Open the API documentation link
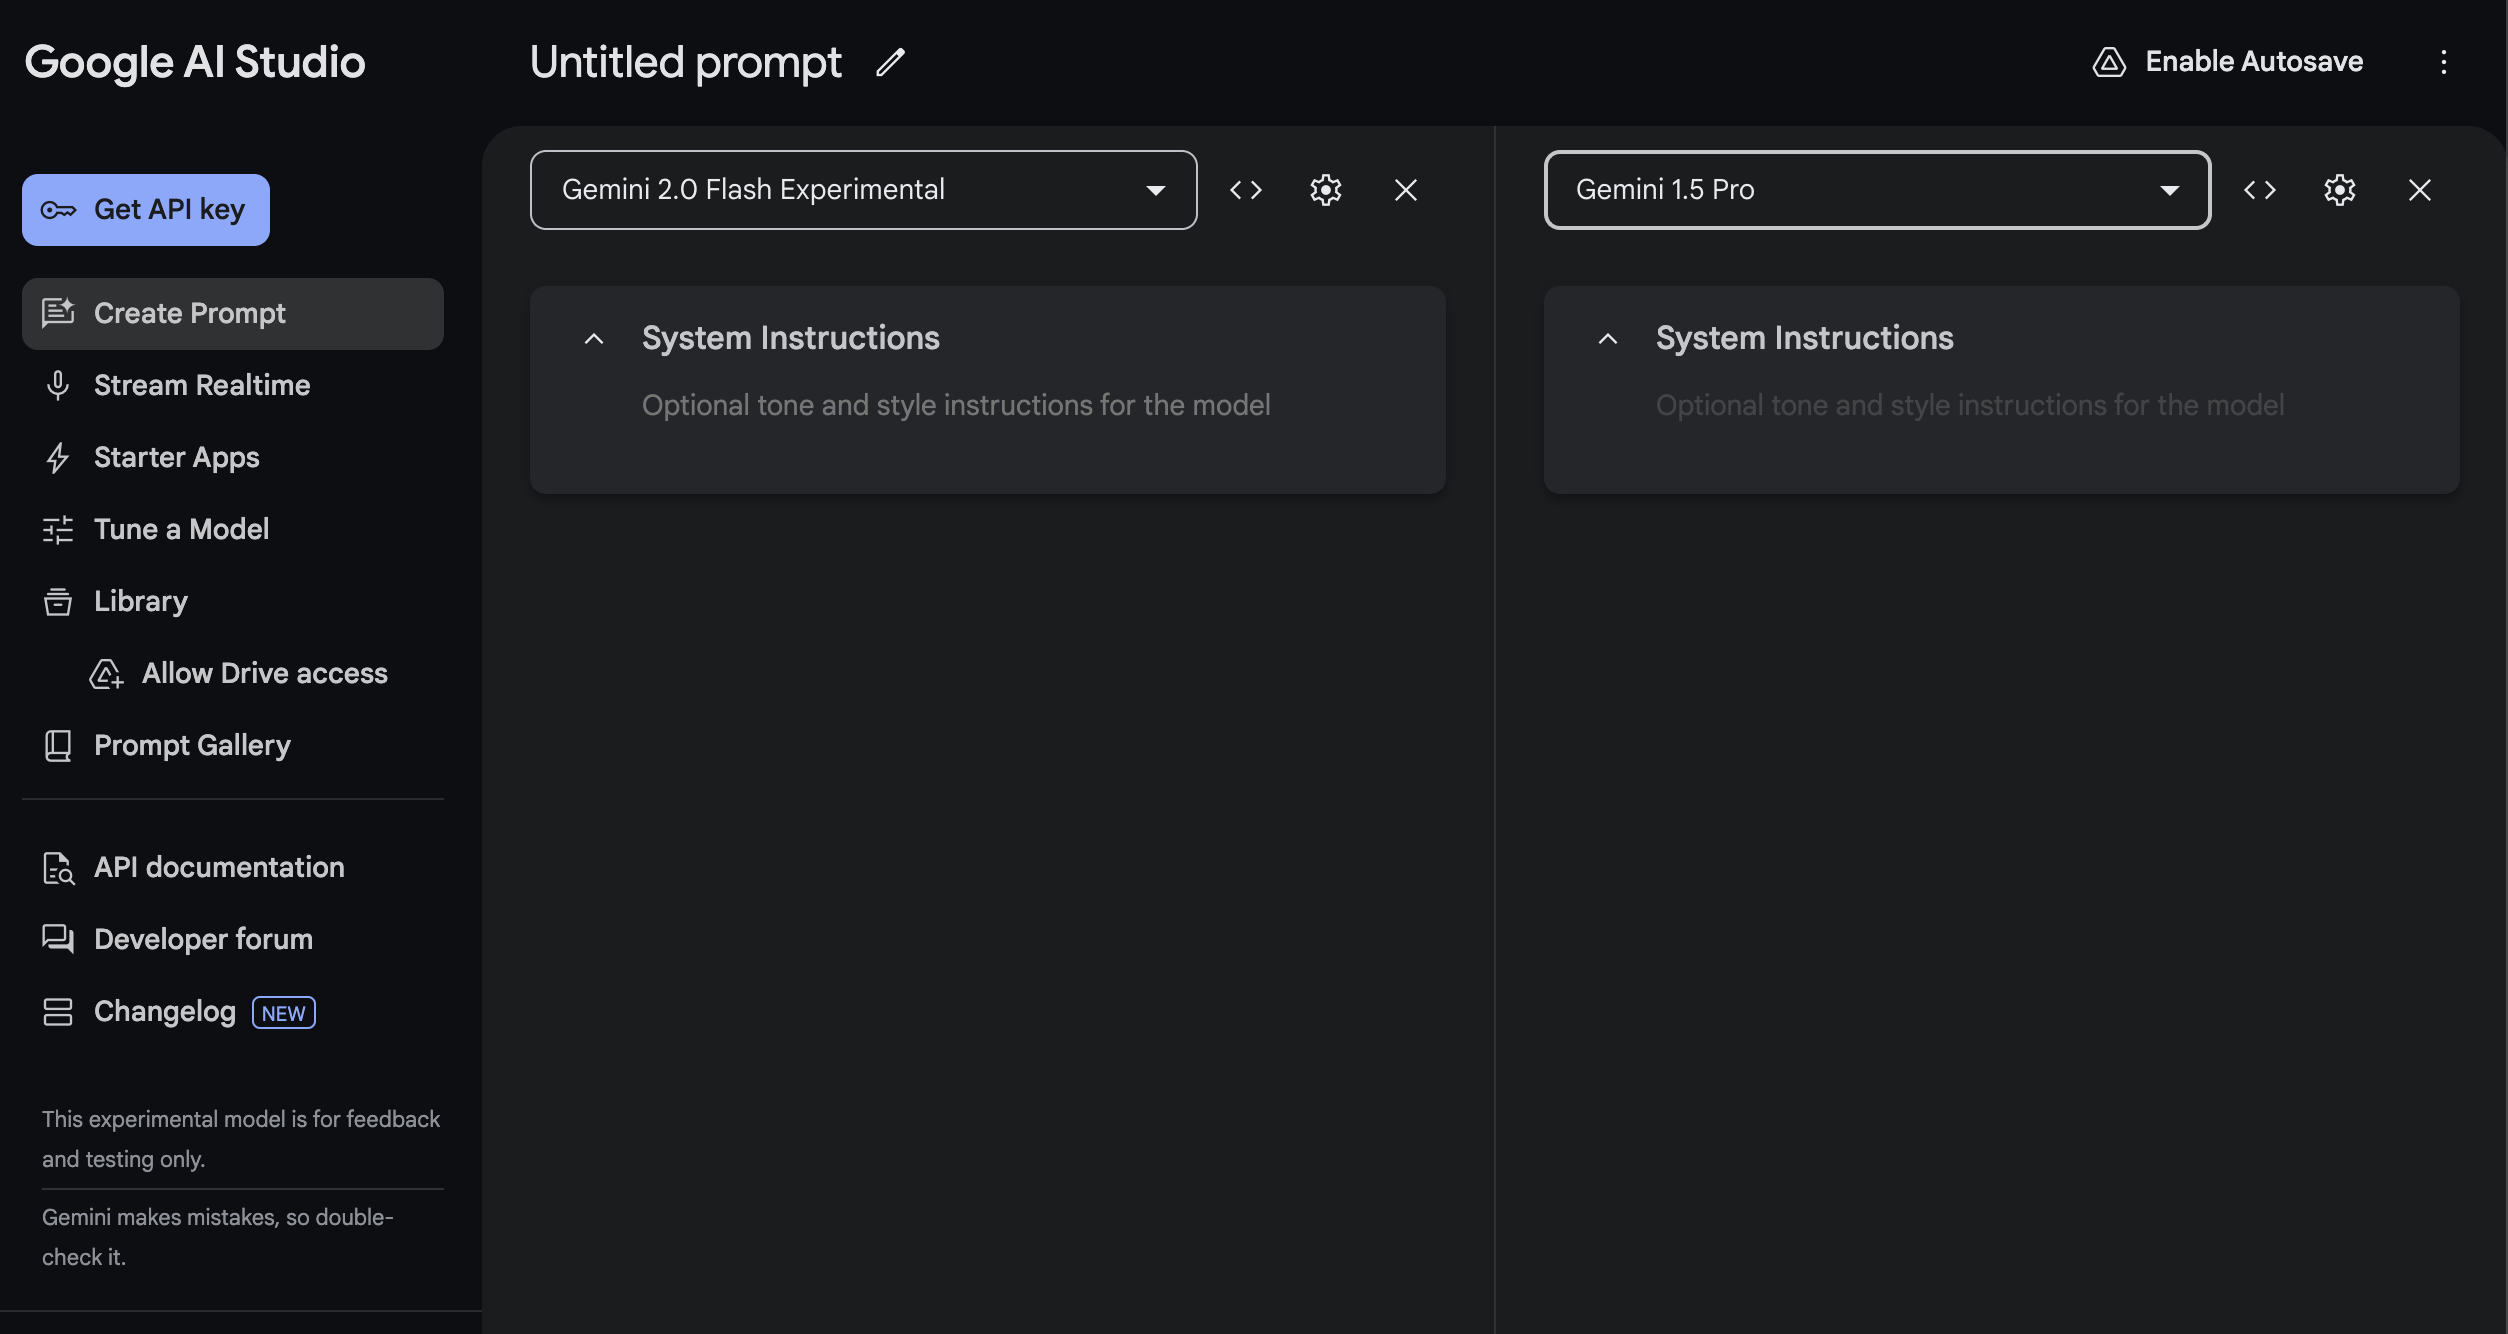 (218, 868)
